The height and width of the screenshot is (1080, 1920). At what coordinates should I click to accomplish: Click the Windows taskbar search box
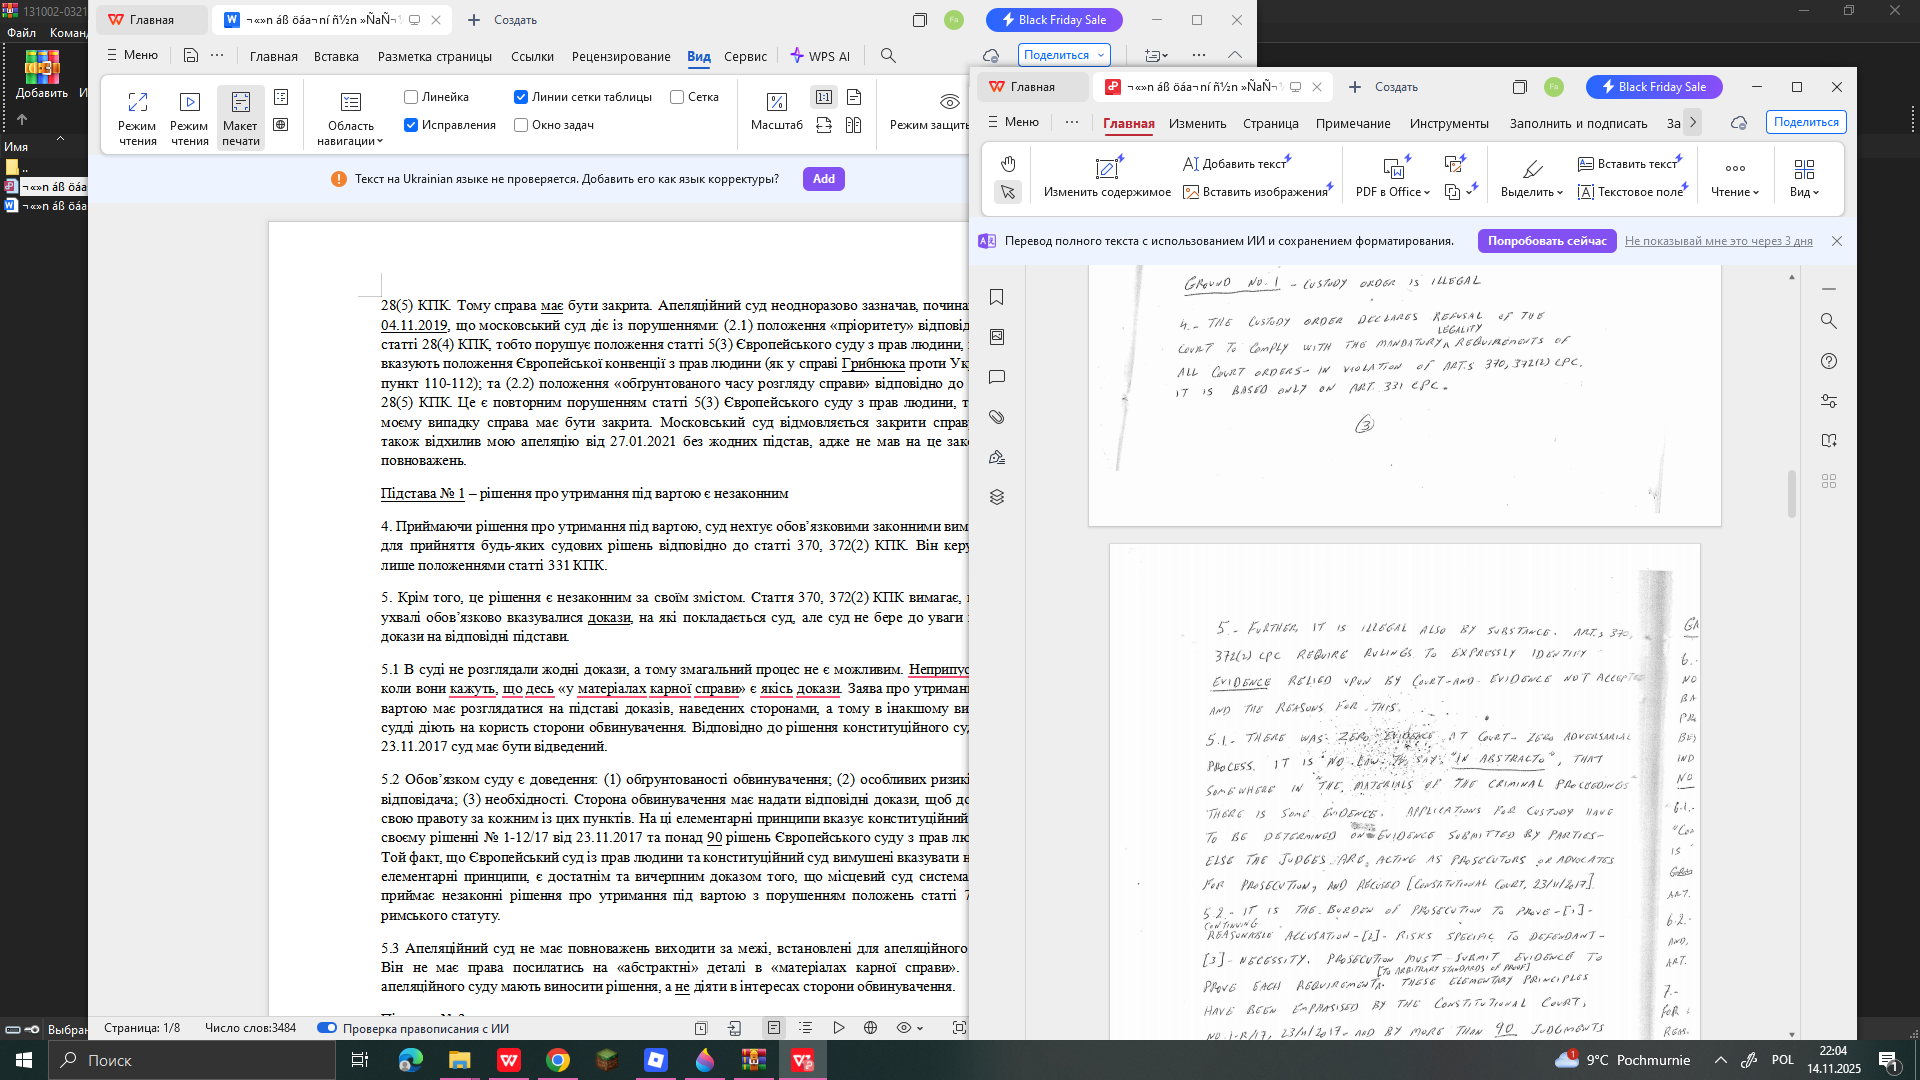[192, 1060]
